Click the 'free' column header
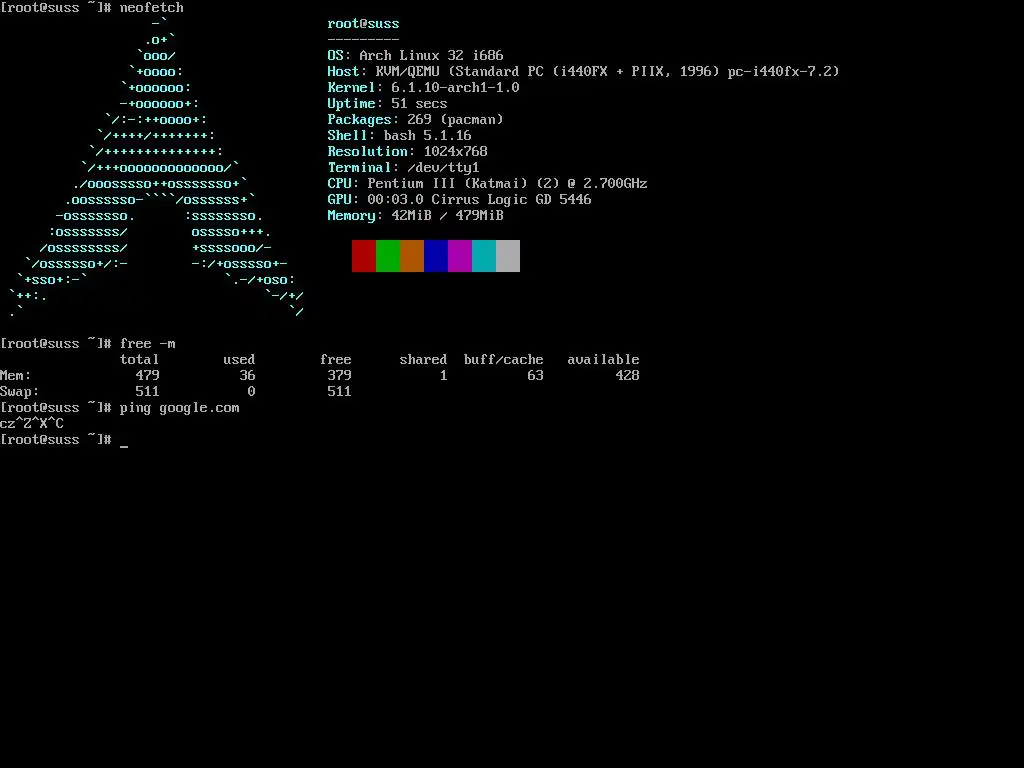1024x768 pixels. (336, 359)
